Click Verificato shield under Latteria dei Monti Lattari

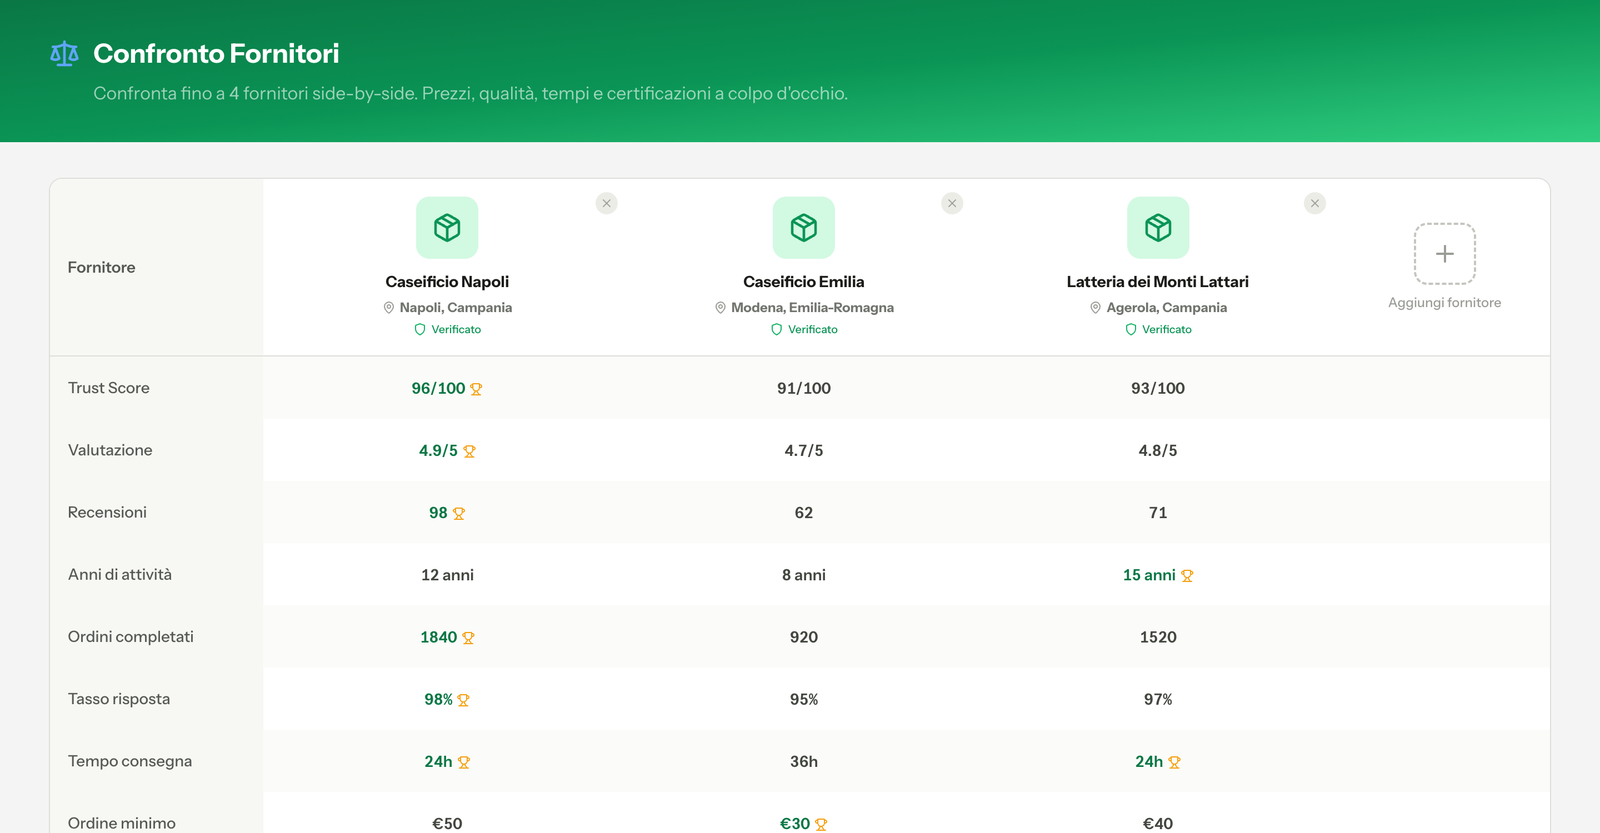(1131, 330)
